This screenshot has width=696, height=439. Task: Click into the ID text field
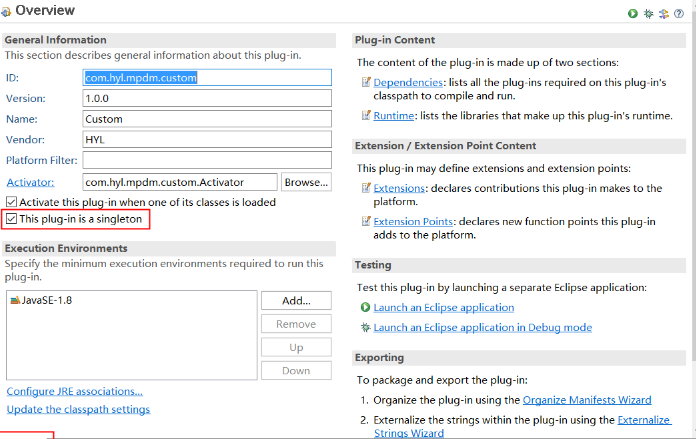point(206,77)
